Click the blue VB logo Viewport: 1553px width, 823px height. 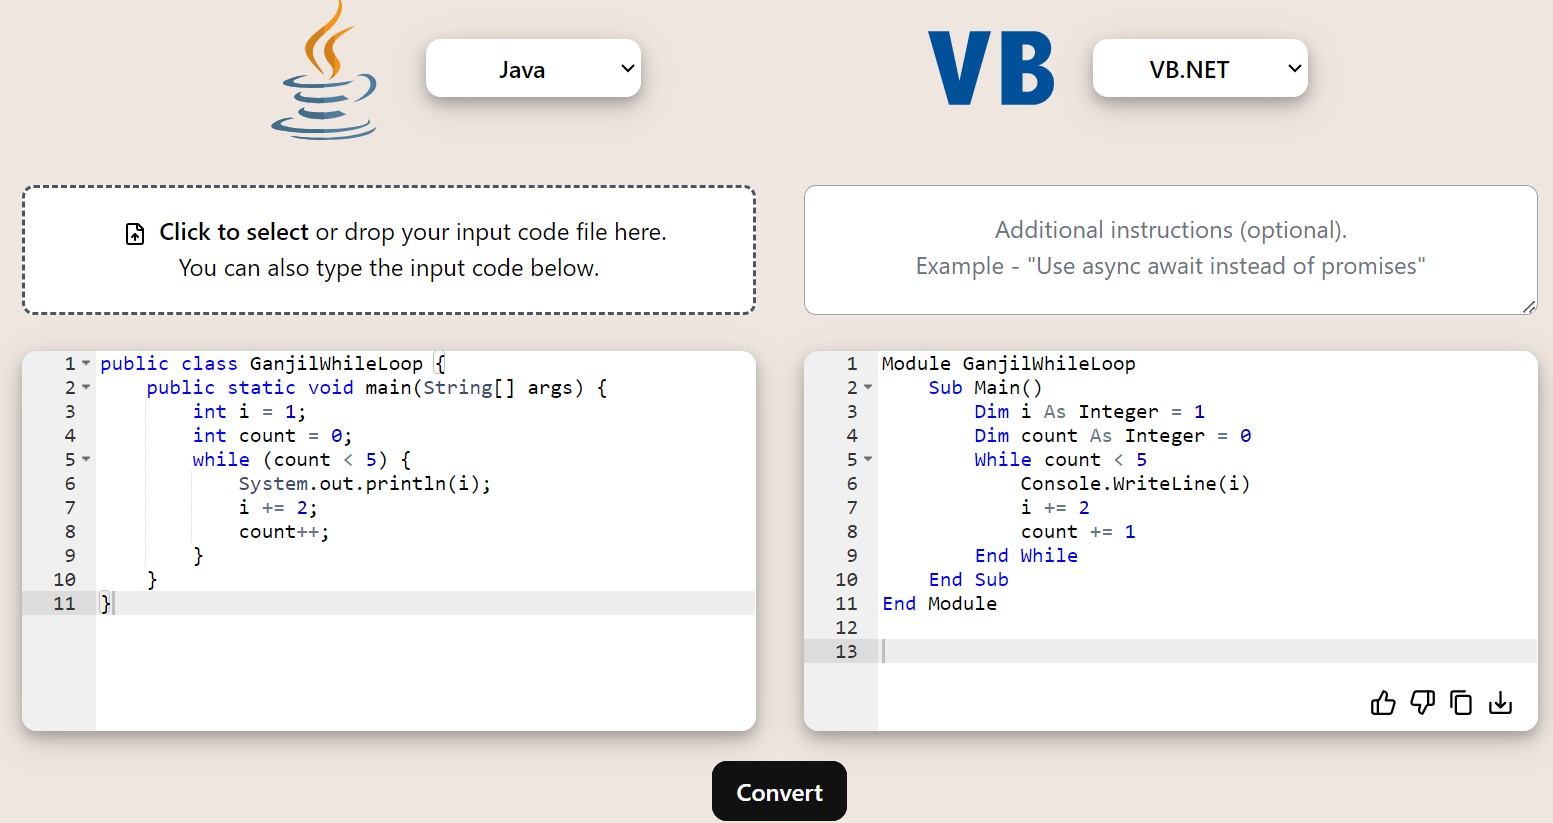pyautogui.click(x=991, y=69)
